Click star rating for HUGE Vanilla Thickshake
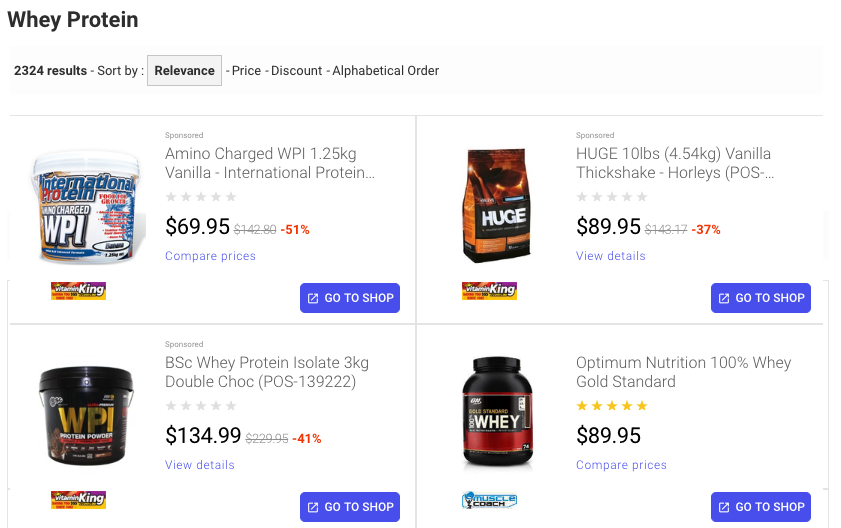 612,197
